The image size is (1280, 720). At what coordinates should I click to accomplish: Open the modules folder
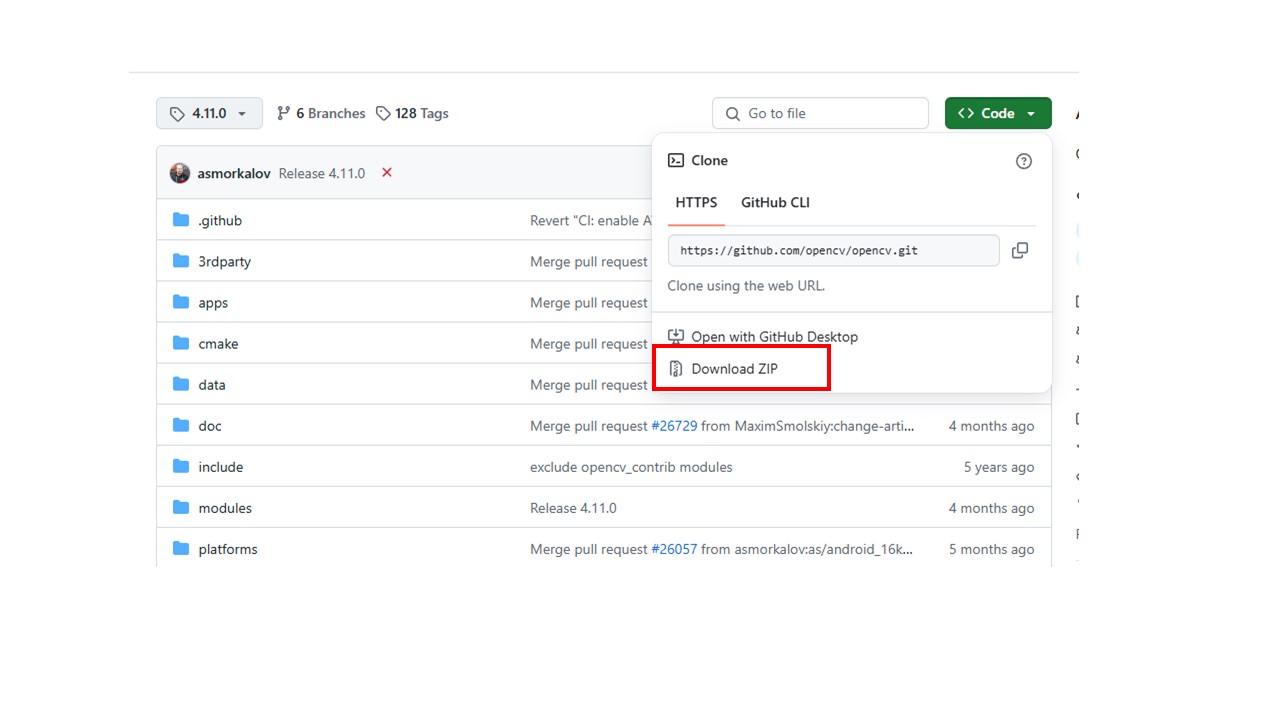[x=225, y=508]
